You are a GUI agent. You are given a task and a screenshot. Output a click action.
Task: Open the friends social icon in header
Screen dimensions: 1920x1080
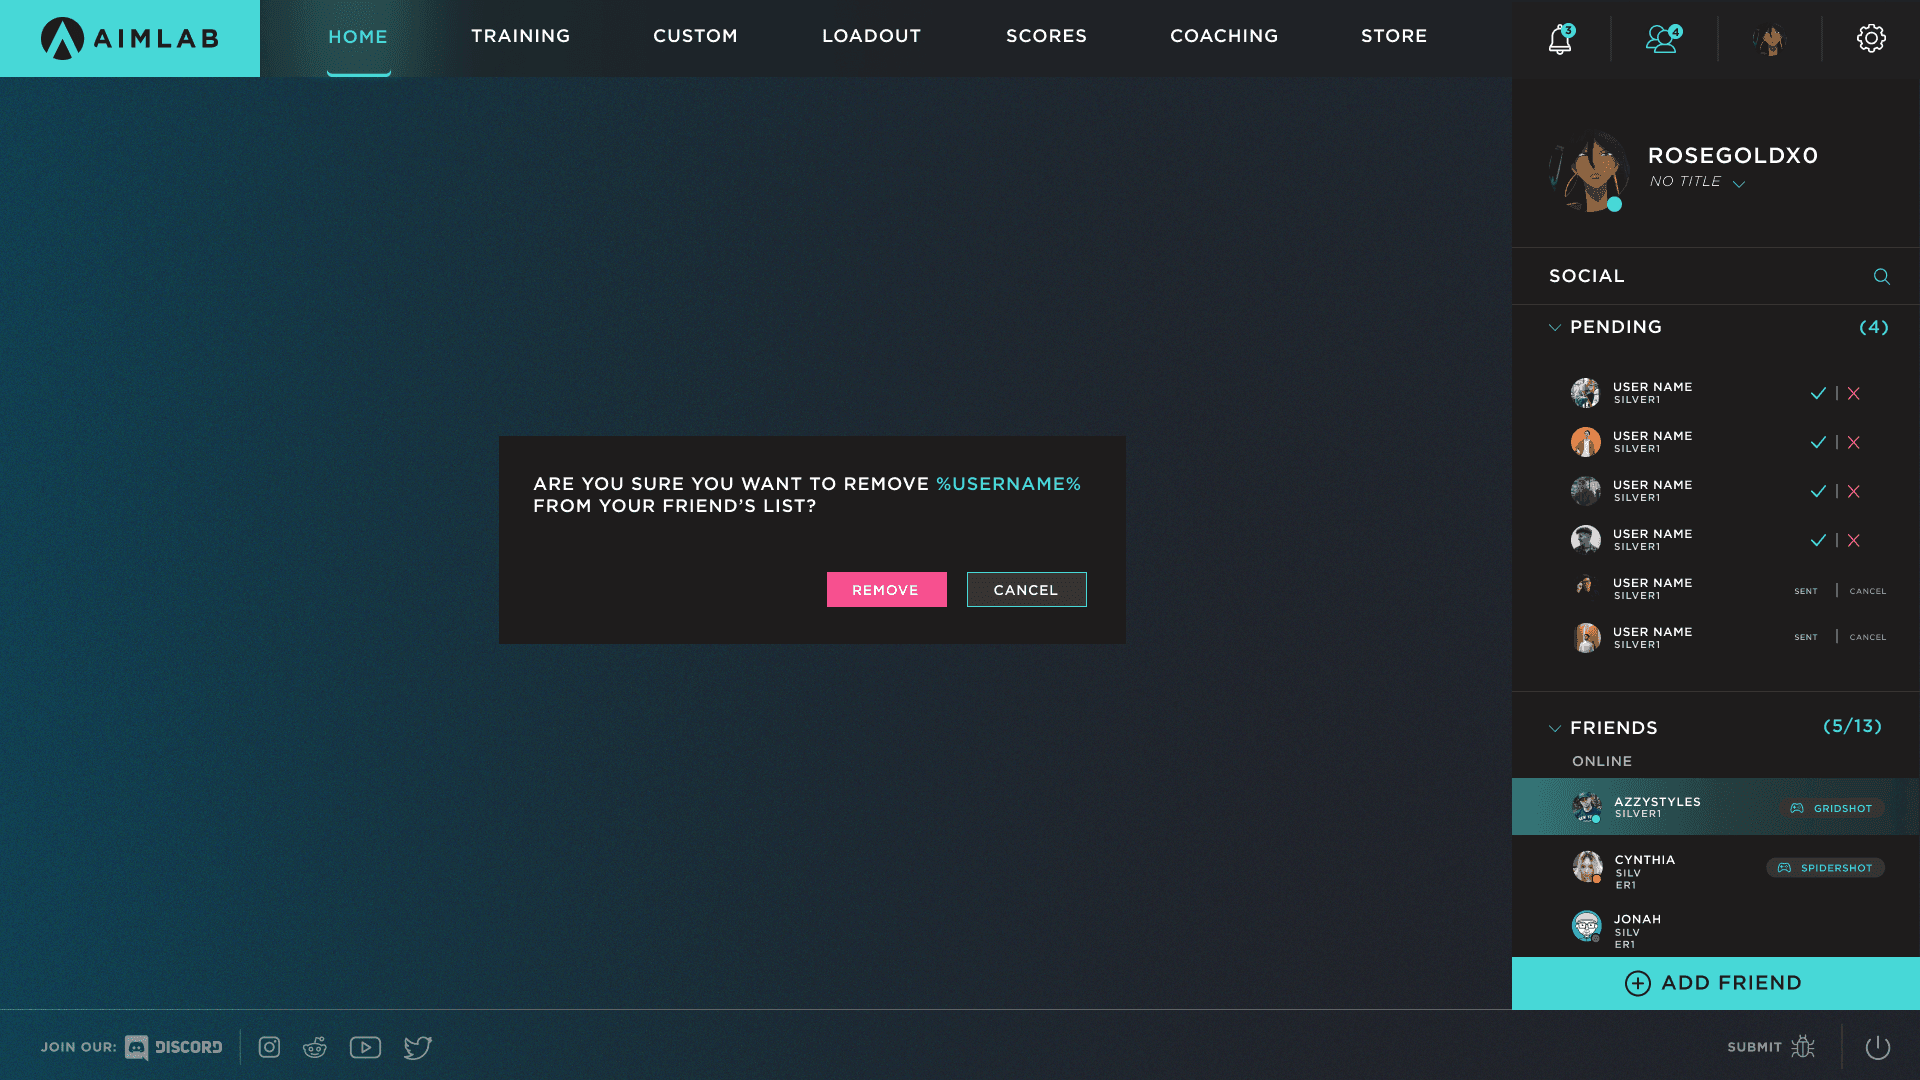(x=1662, y=39)
